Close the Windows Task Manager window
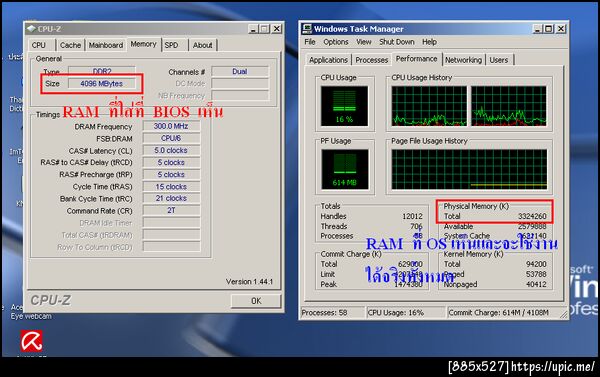Image resolution: width=600 pixels, height=377 pixels. tap(561, 29)
